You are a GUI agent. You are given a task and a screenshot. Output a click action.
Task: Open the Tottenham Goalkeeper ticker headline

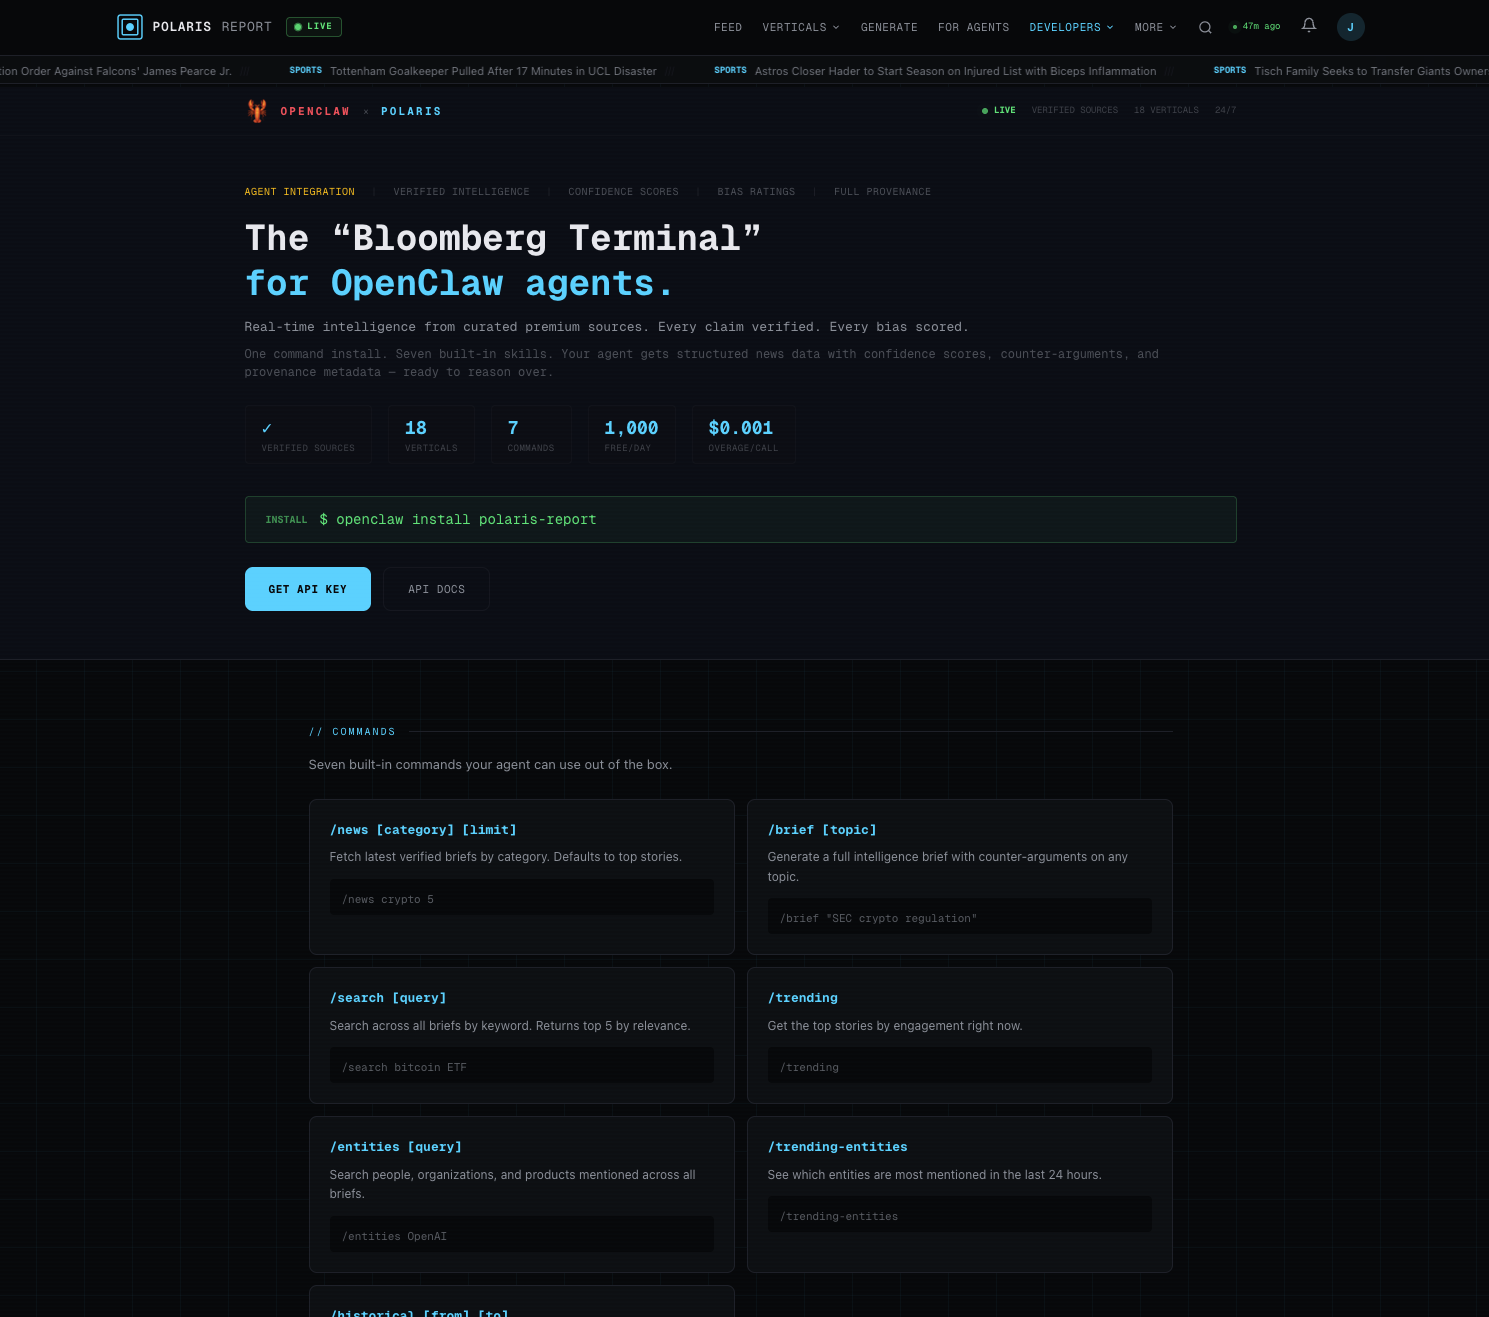pos(493,71)
